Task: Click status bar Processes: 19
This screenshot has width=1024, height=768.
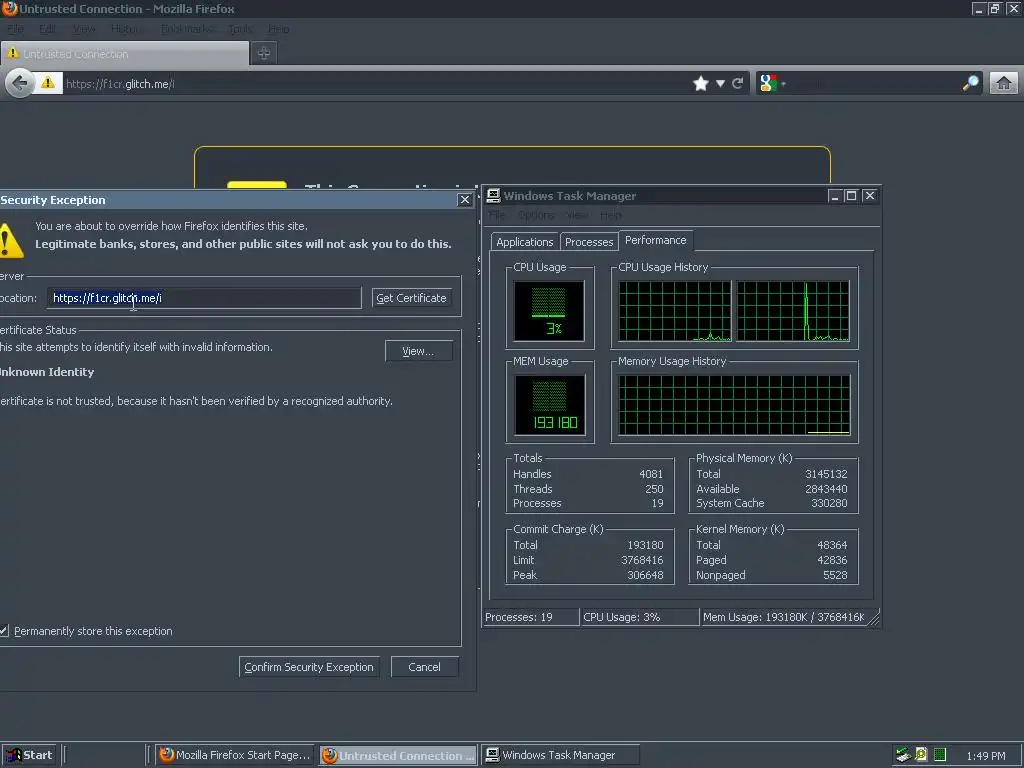Action: tap(531, 617)
